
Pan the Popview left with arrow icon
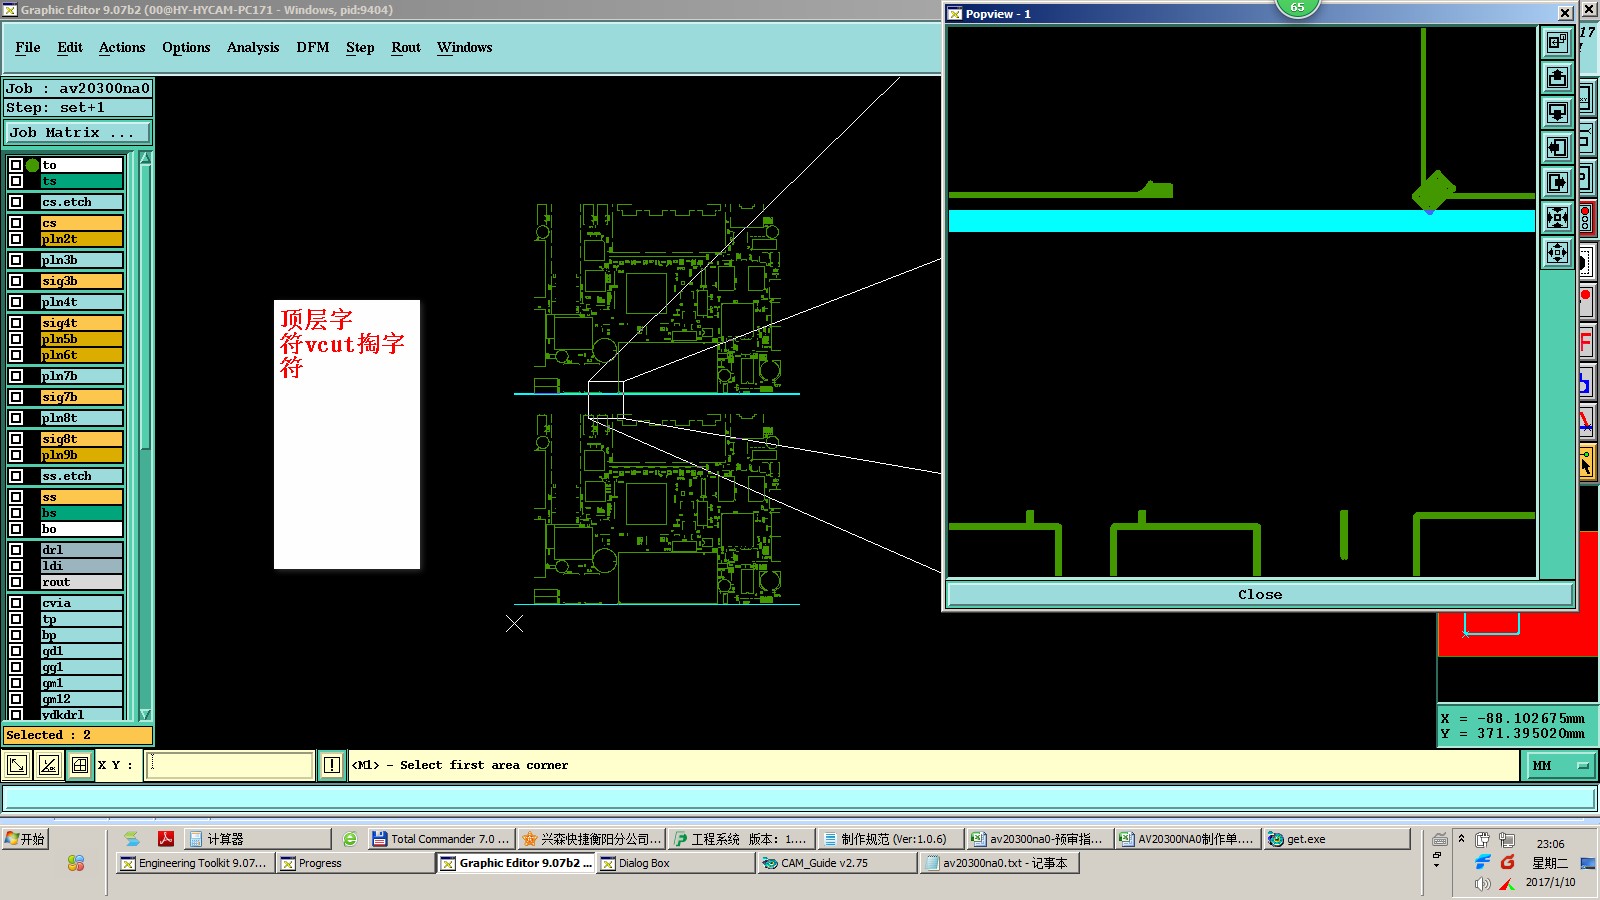click(1557, 147)
